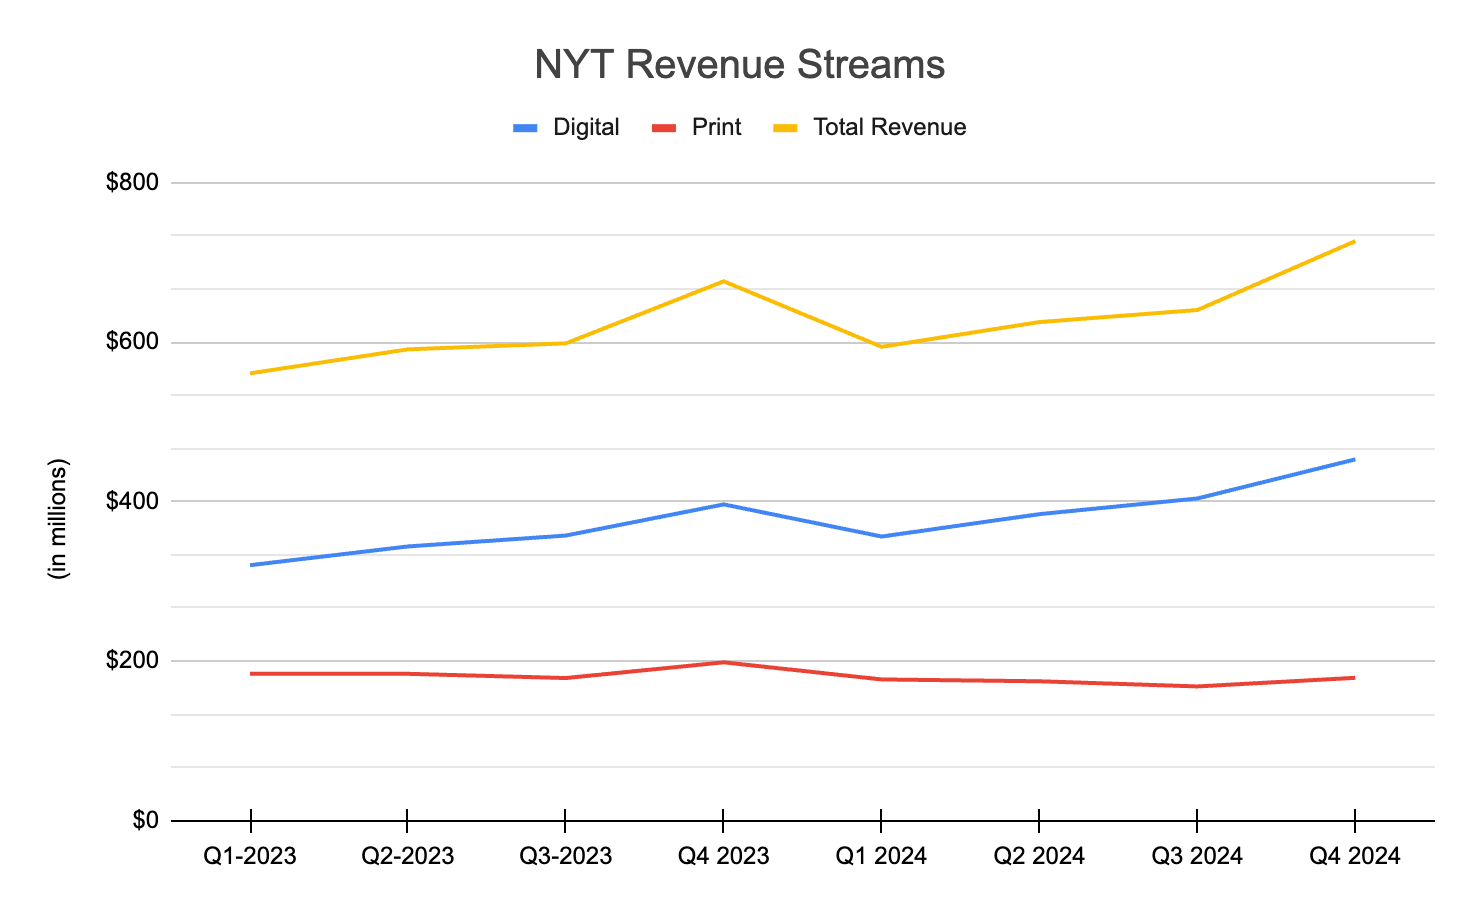
Task: Click the Total Revenue legend label
Action: pyautogui.click(x=890, y=127)
